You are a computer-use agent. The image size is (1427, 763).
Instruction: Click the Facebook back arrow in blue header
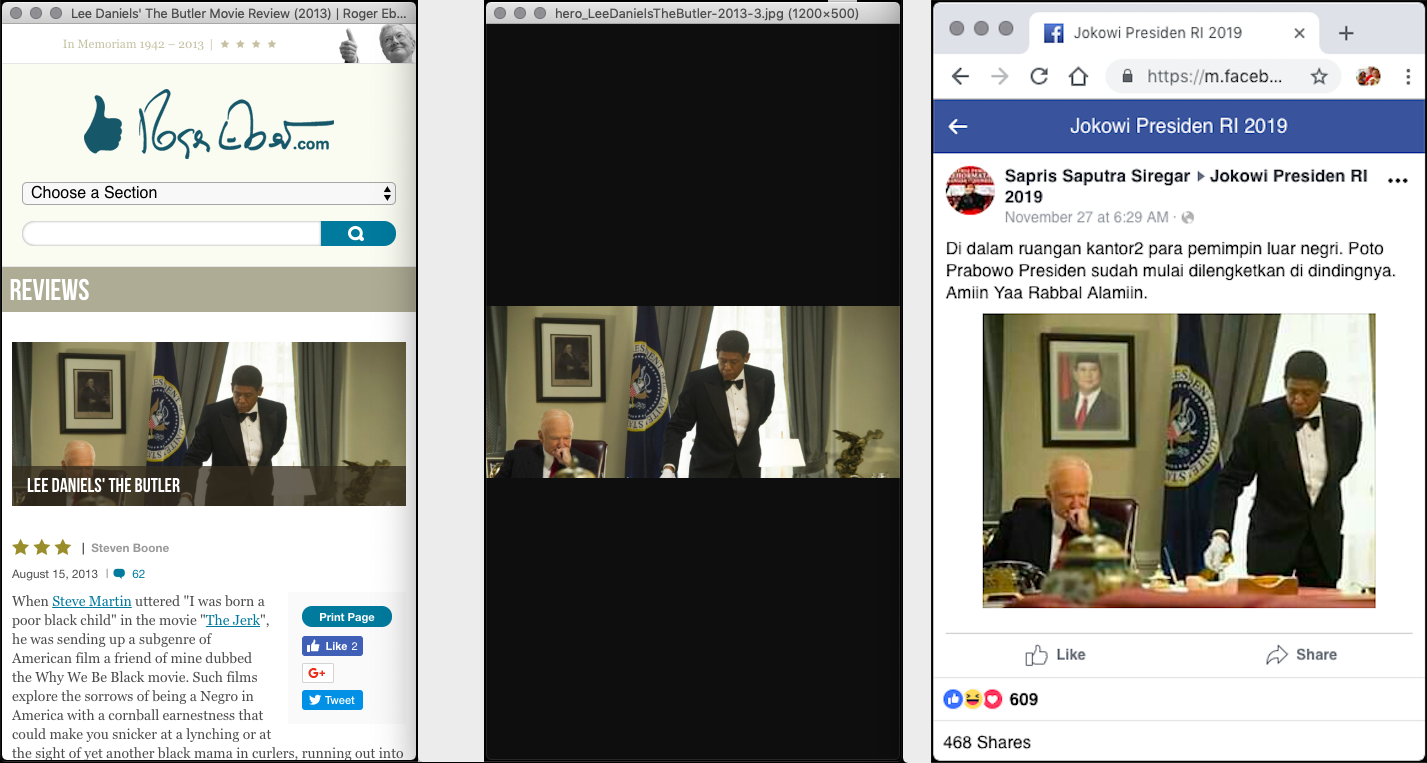click(958, 126)
